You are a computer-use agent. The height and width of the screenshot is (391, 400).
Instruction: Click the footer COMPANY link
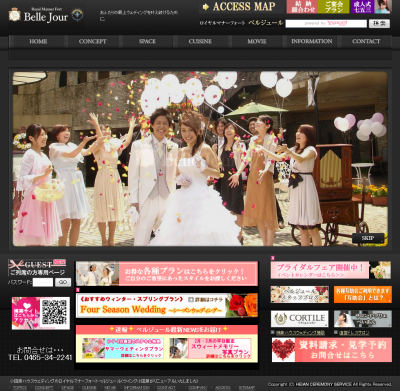(198, 388)
